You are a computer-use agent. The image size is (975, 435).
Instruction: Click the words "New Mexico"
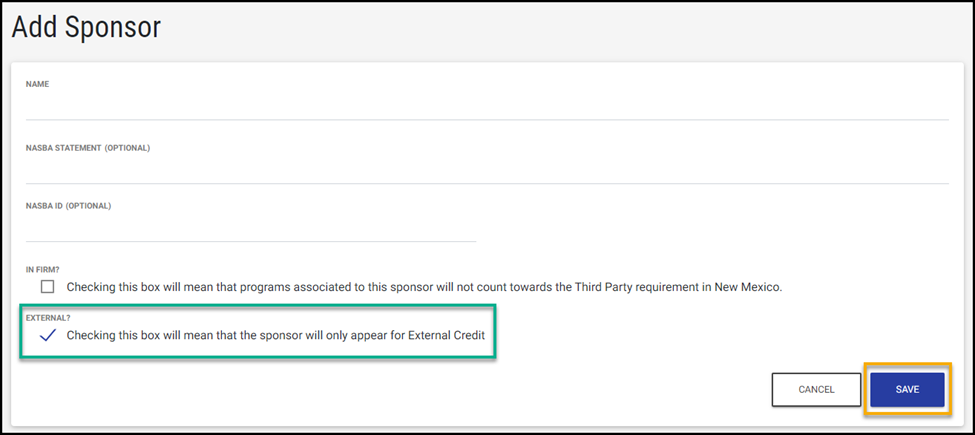(x=746, y=287)
